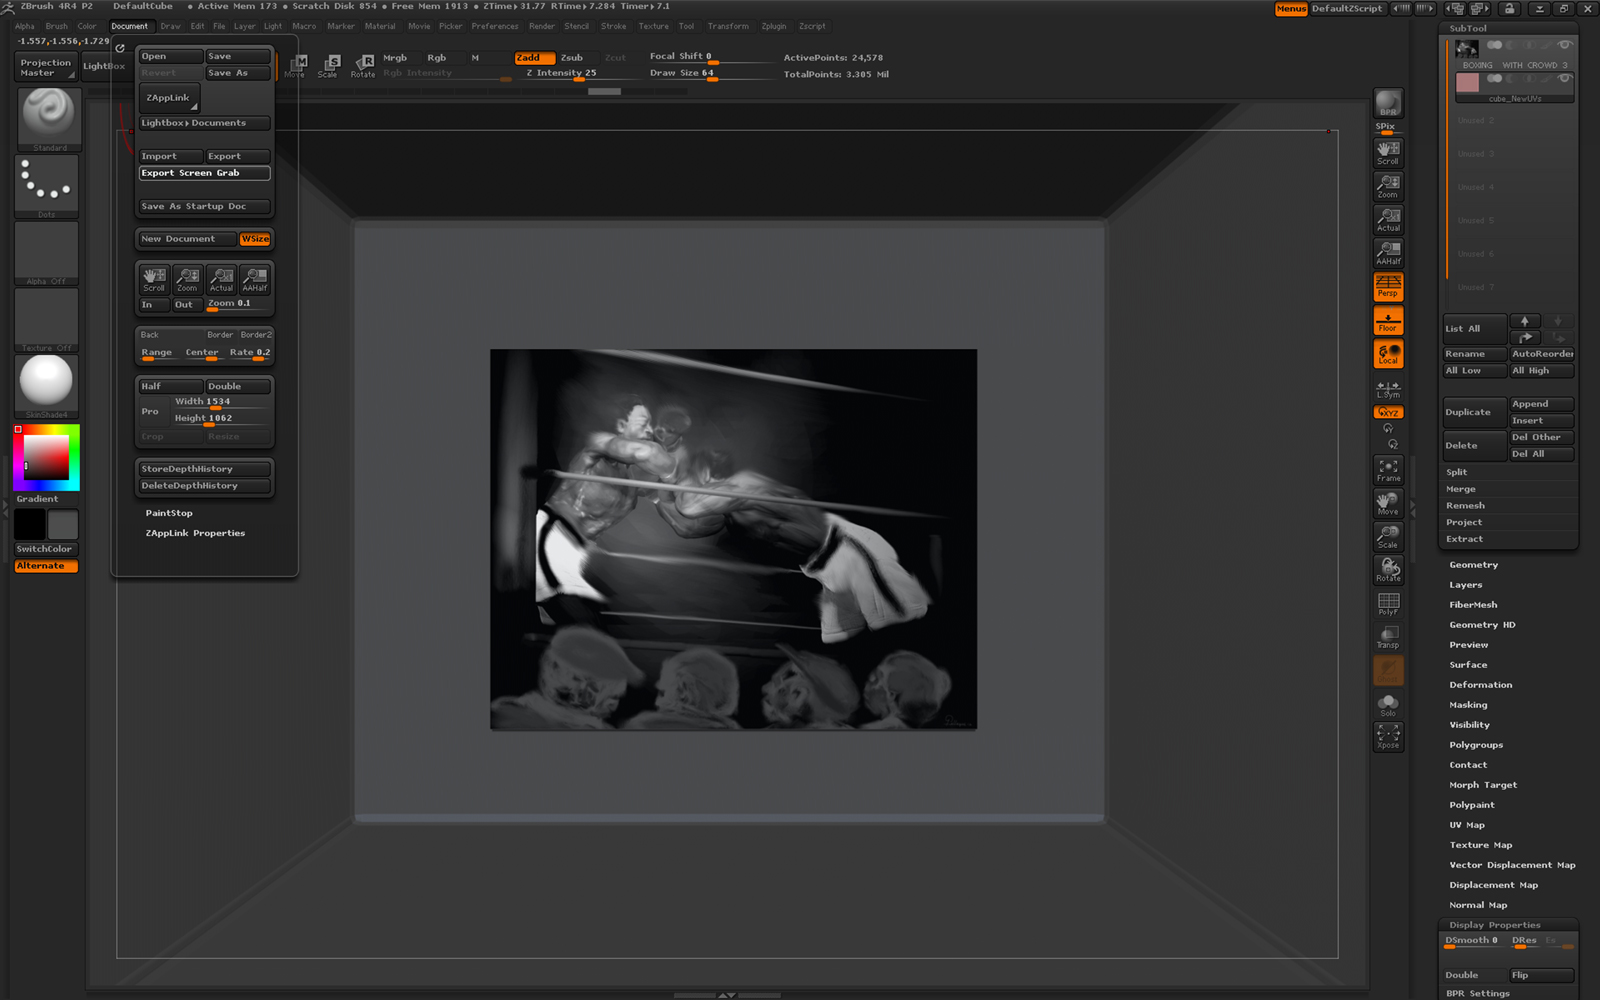Pick a color in the color picker square
1600x1000 pixels.
(47, 458)
